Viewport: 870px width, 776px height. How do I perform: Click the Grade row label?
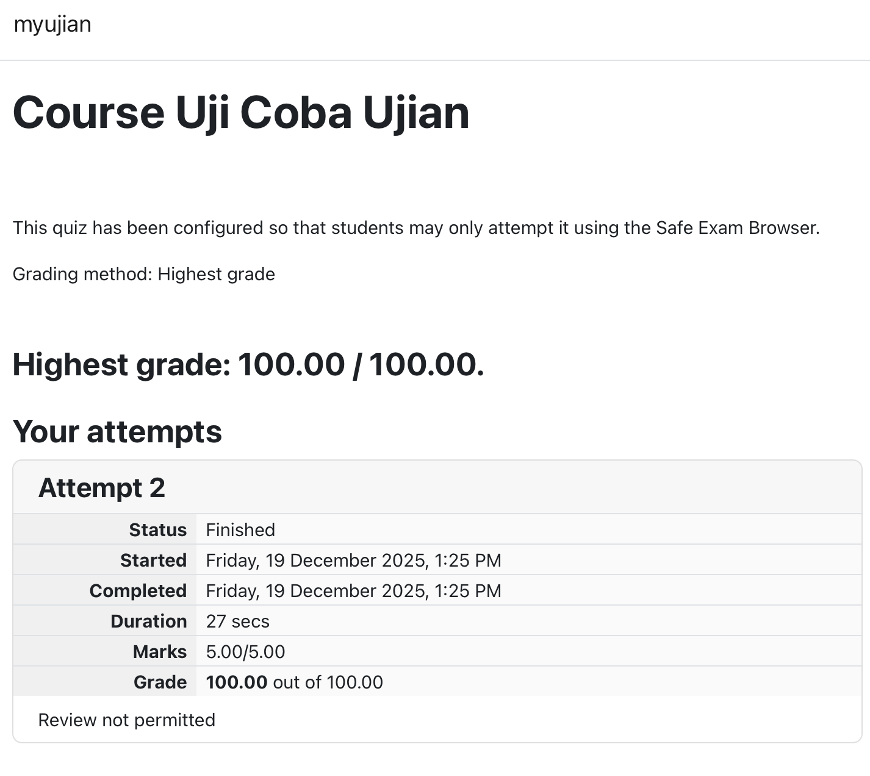160,682
